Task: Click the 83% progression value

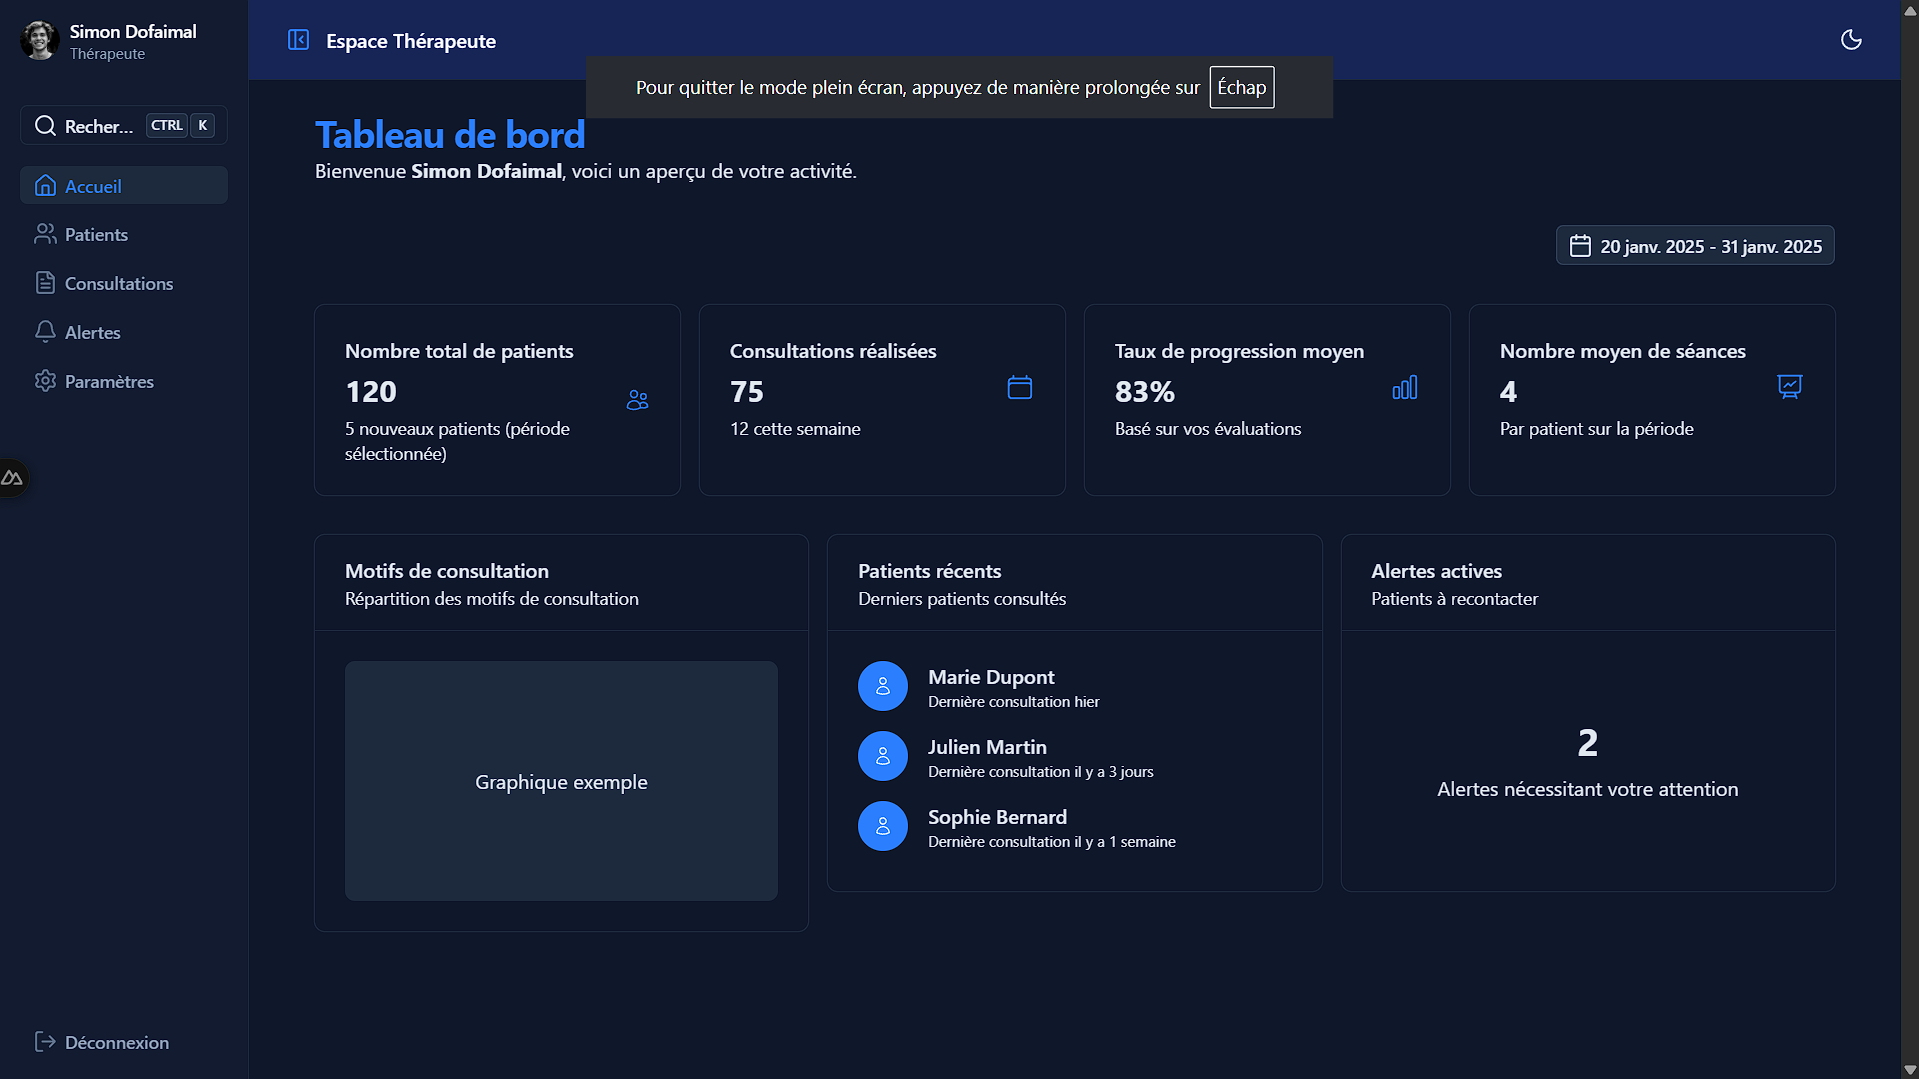Action: (x=1145, y=392)
